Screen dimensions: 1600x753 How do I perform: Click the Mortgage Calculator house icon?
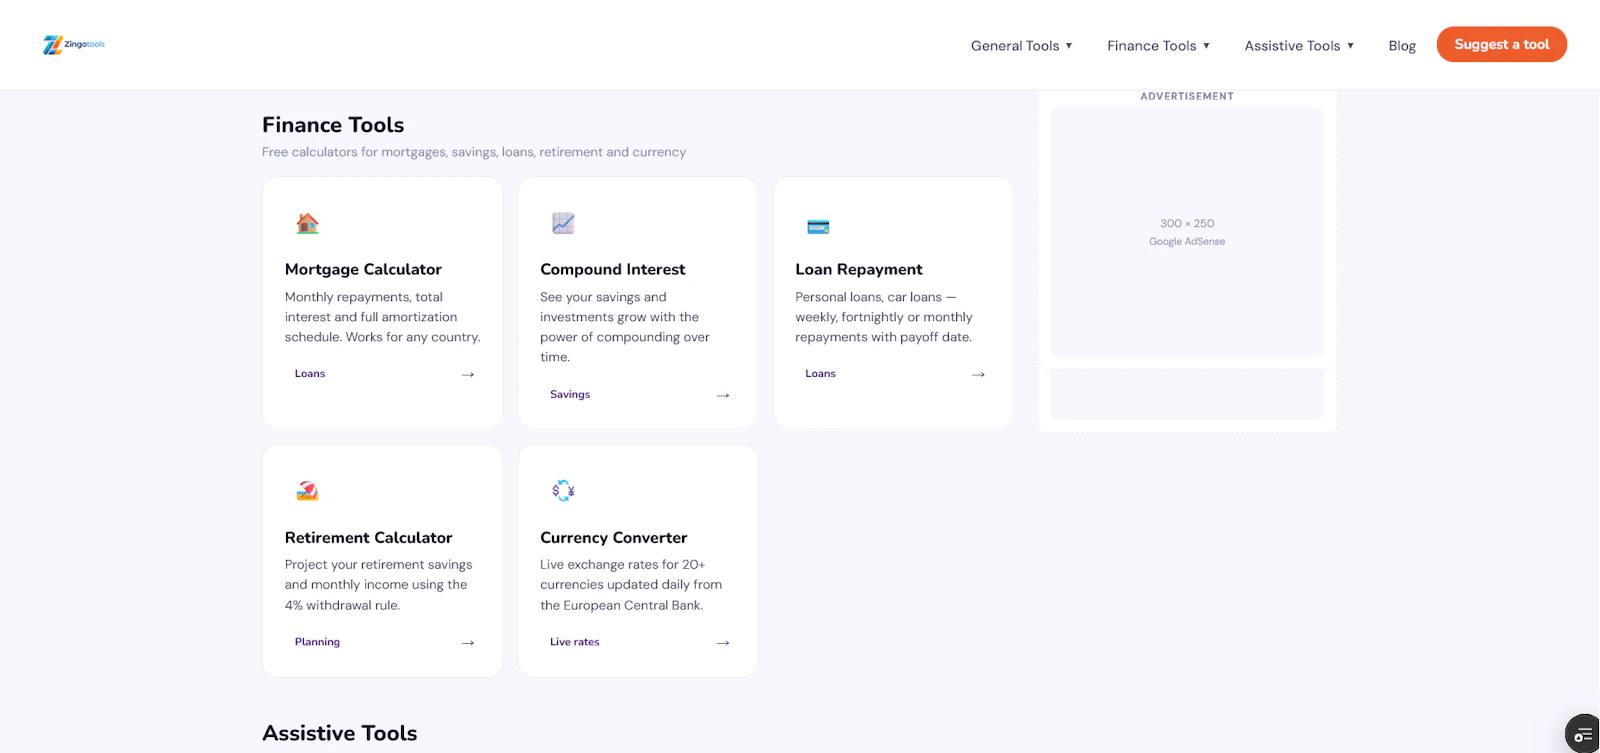(307, 223)
